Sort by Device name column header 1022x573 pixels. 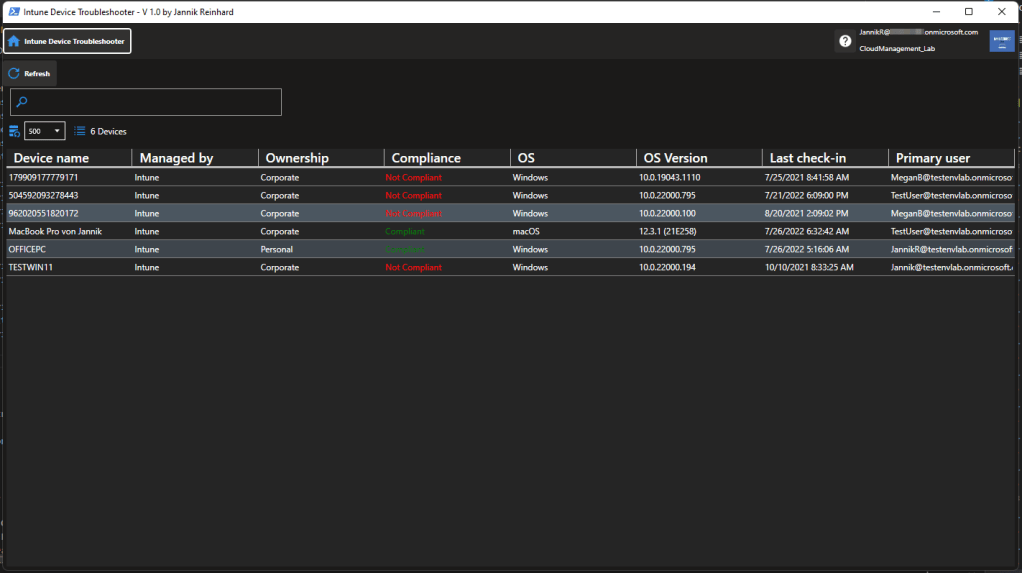pos(51,158)
